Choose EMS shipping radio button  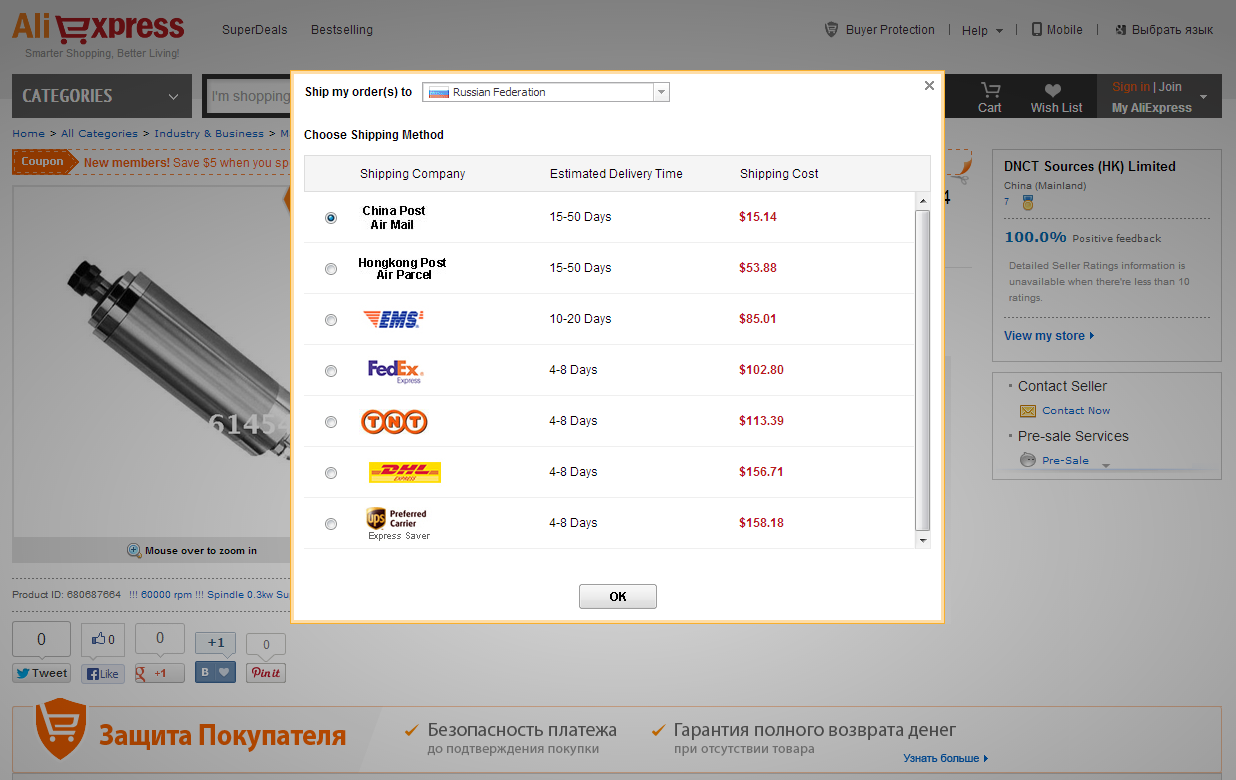coord(331,320)
